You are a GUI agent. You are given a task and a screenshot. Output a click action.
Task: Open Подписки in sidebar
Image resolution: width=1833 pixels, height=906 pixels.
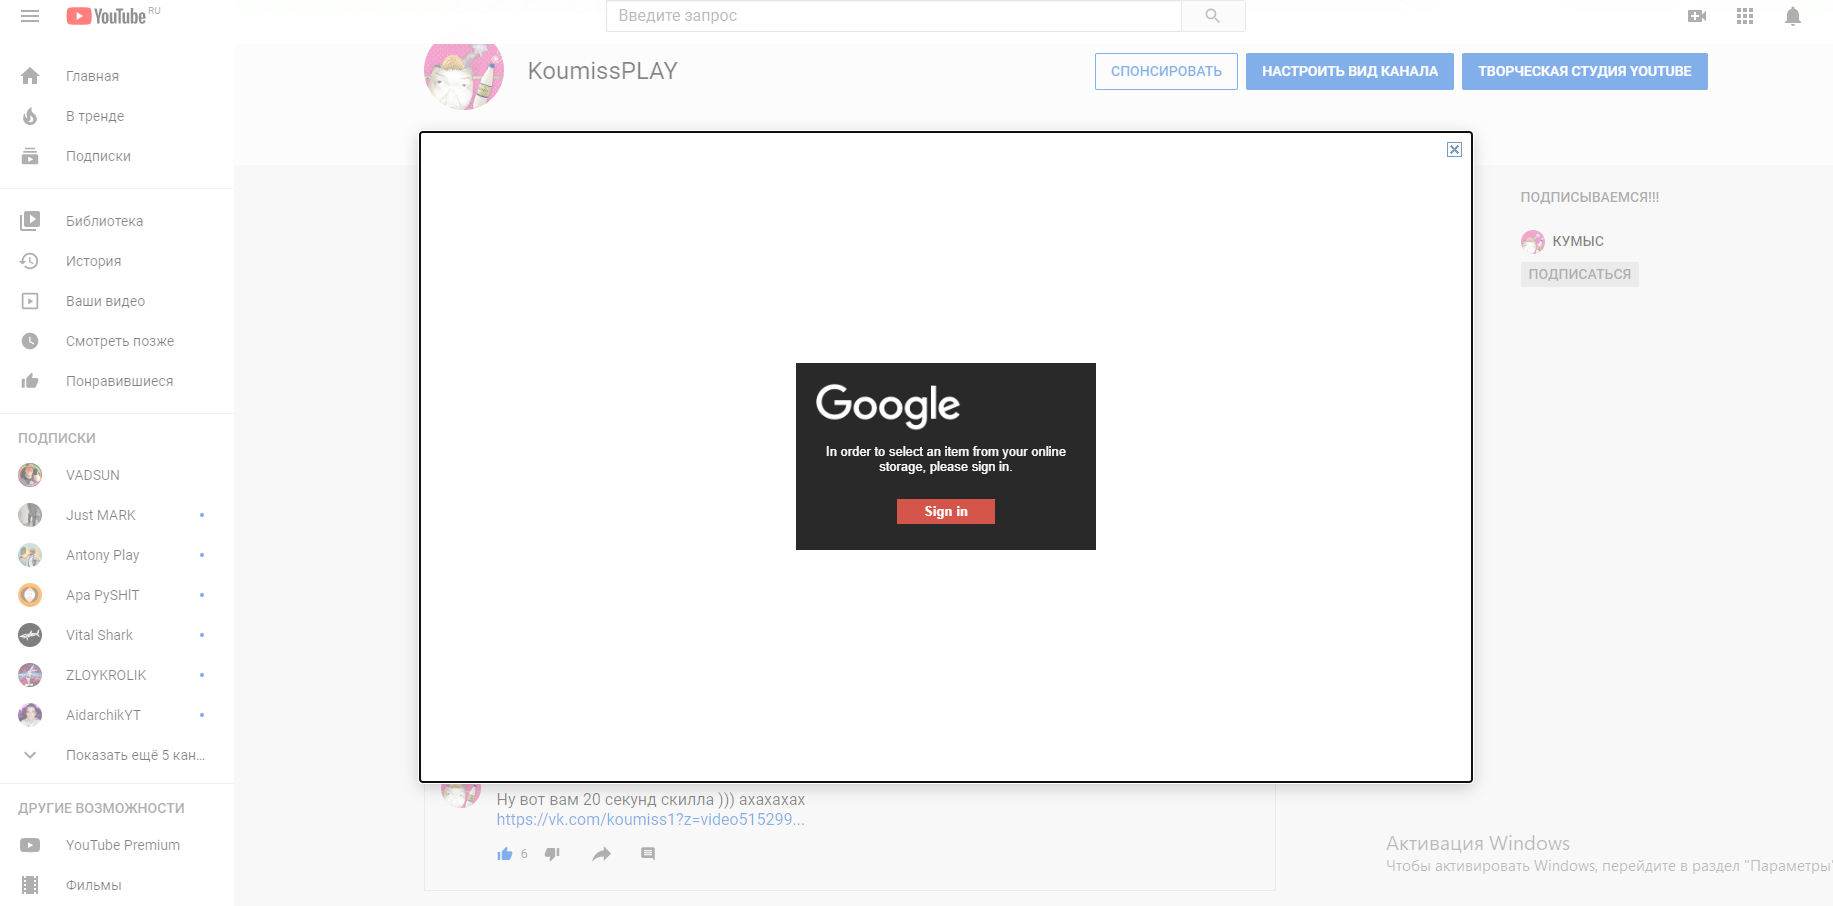pos(98,156)
